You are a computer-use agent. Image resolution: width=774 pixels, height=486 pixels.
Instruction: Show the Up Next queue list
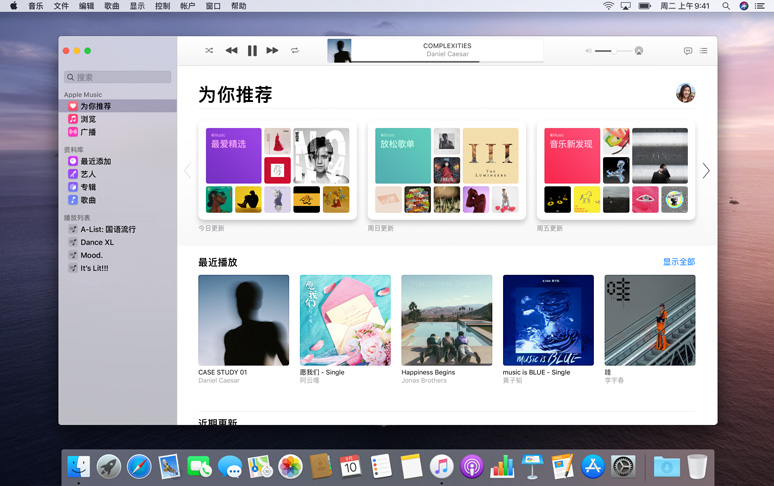coord(704,50)
